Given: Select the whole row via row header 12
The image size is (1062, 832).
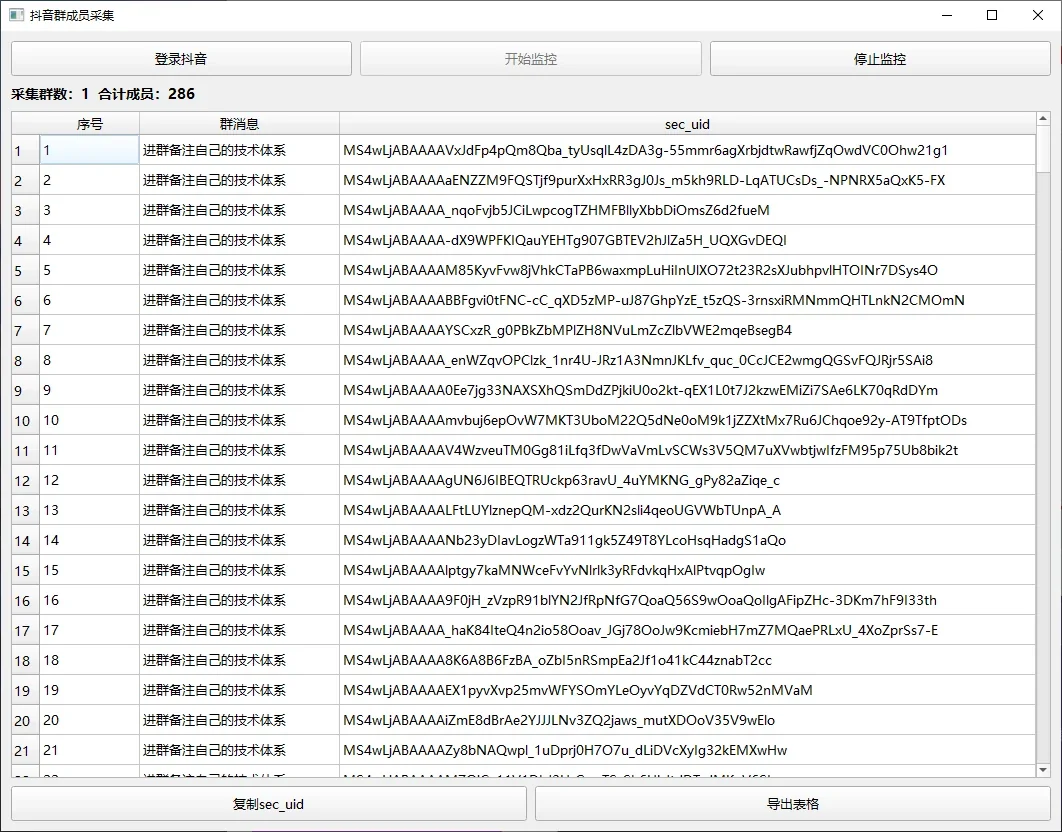Looking at the screenshot, I should point(26,480).
